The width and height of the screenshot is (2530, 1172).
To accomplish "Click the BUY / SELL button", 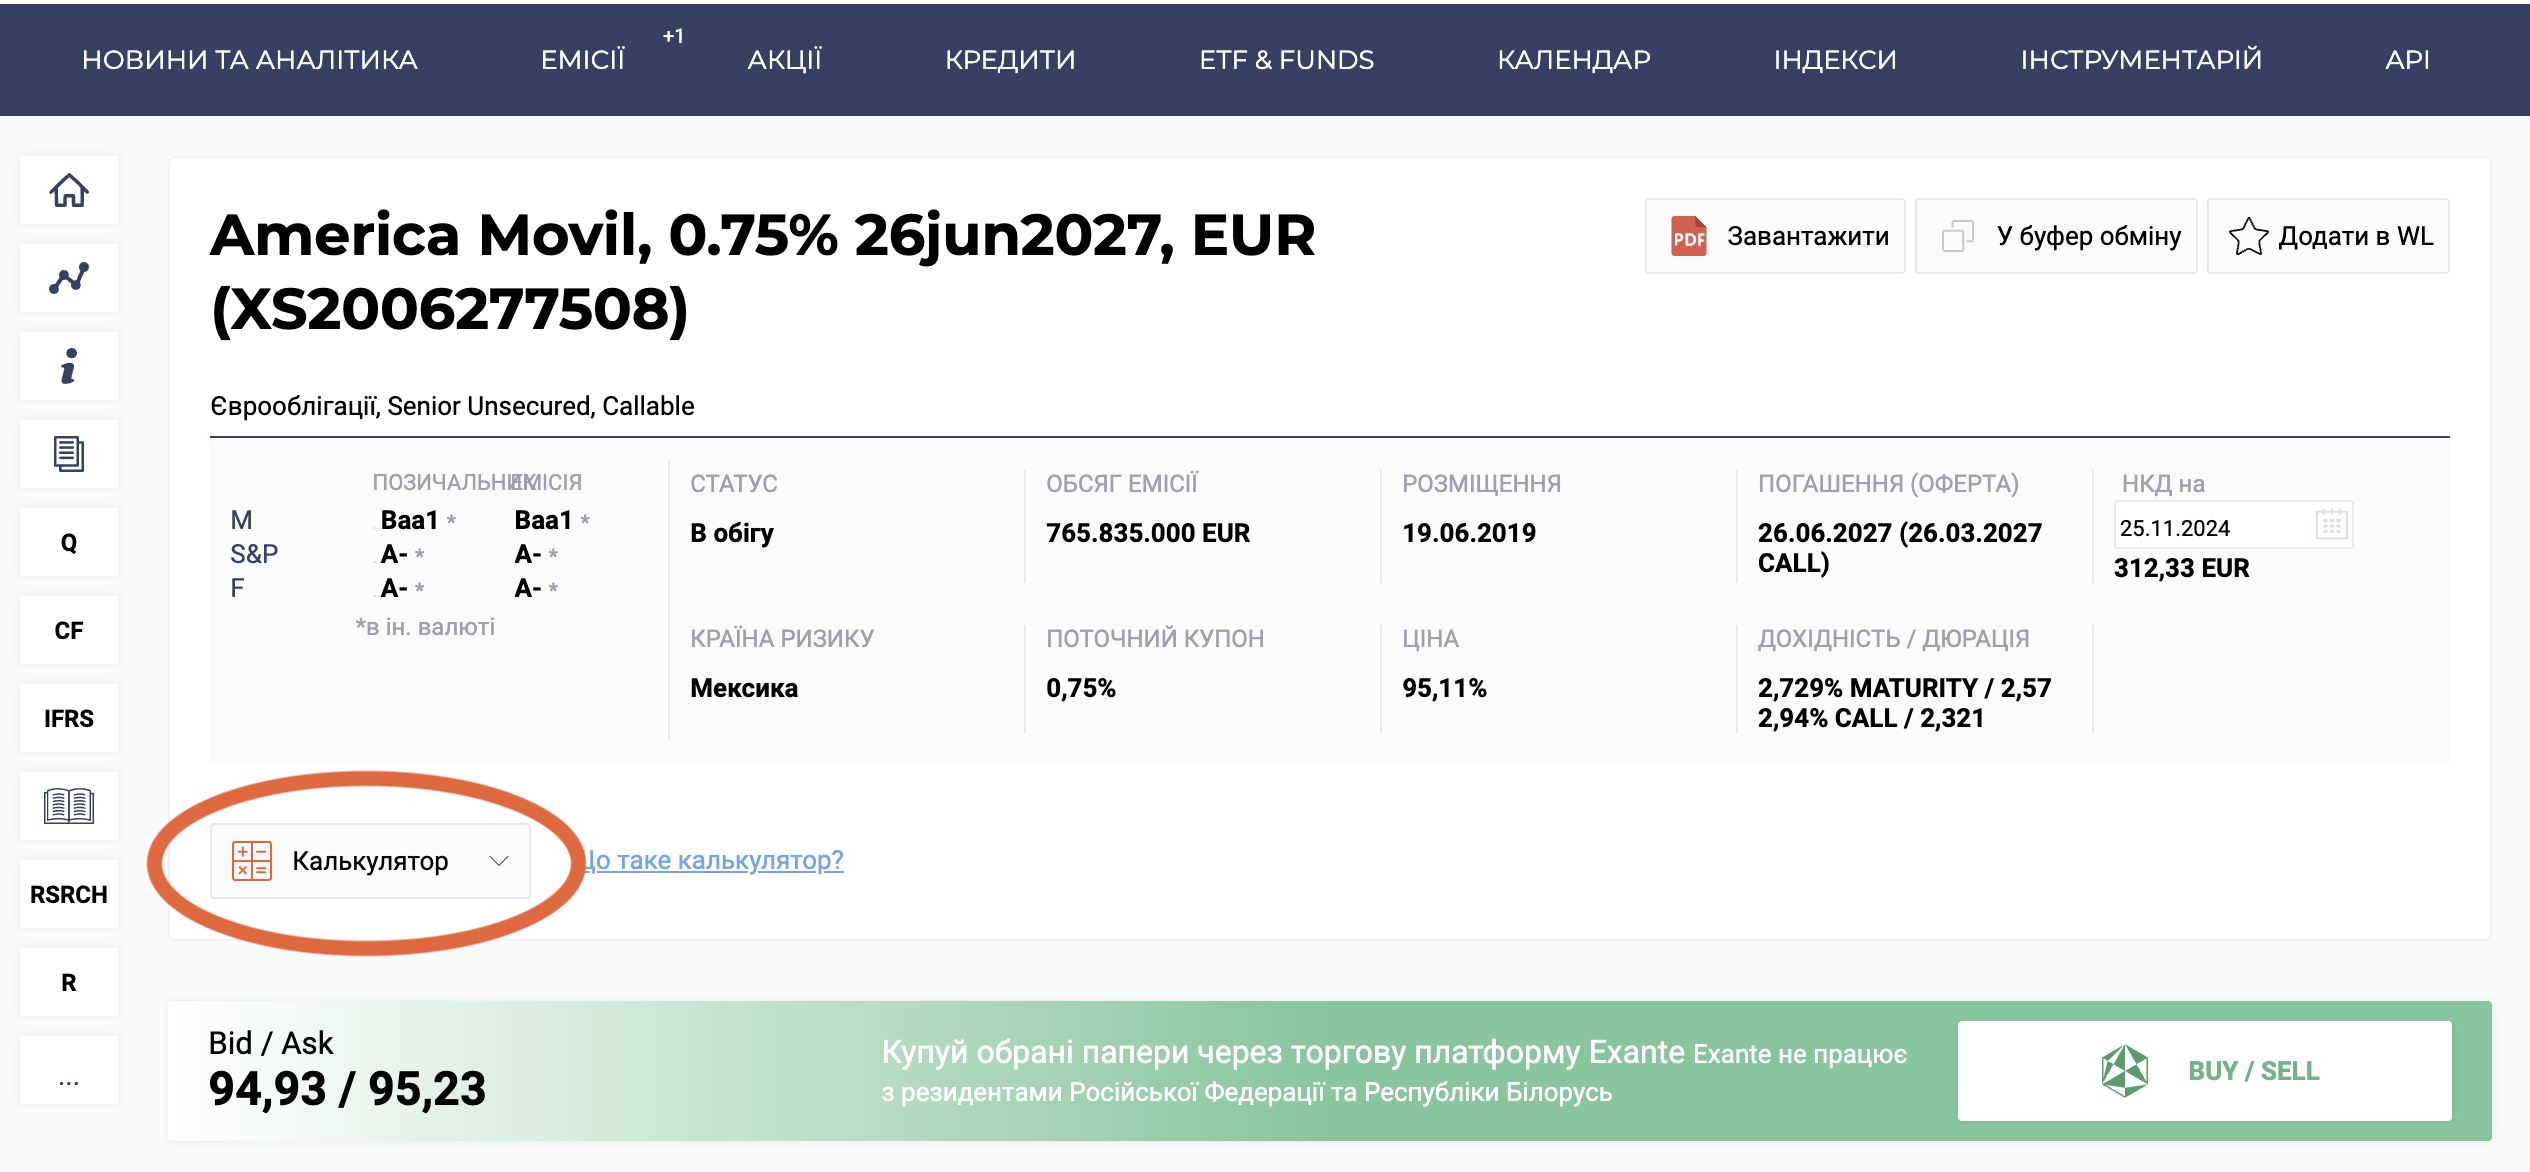I will coord(2205,1071).
